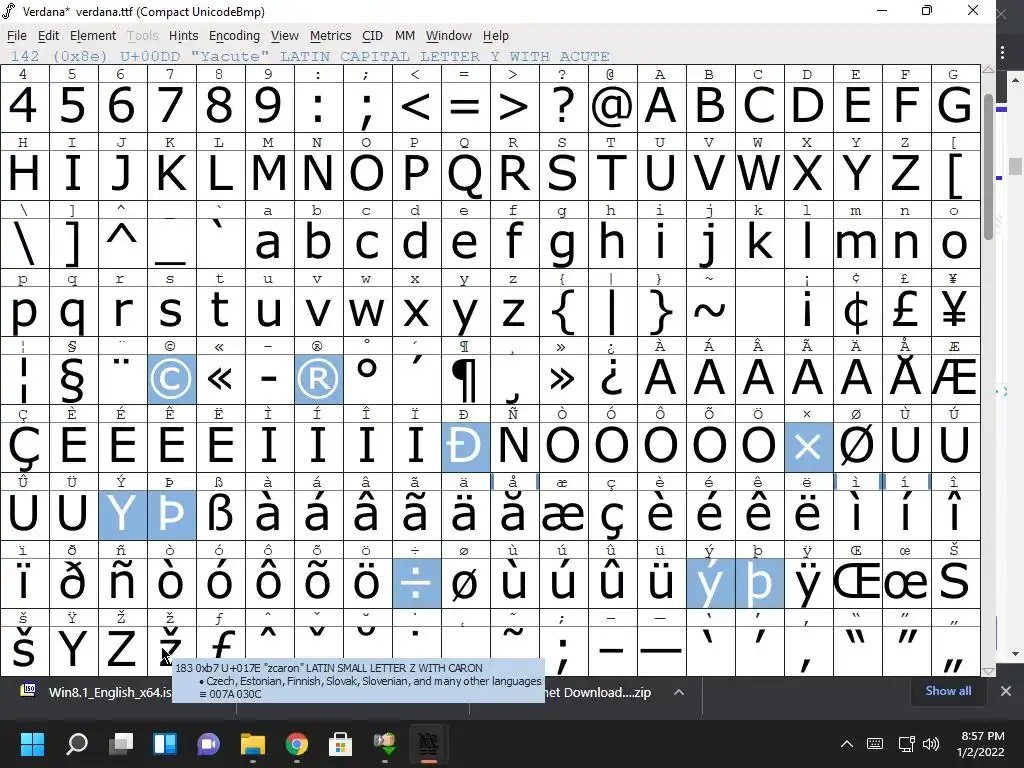Open the Chat icon on taskbar
Screen dimensions: 1024x768
point(208,743)
